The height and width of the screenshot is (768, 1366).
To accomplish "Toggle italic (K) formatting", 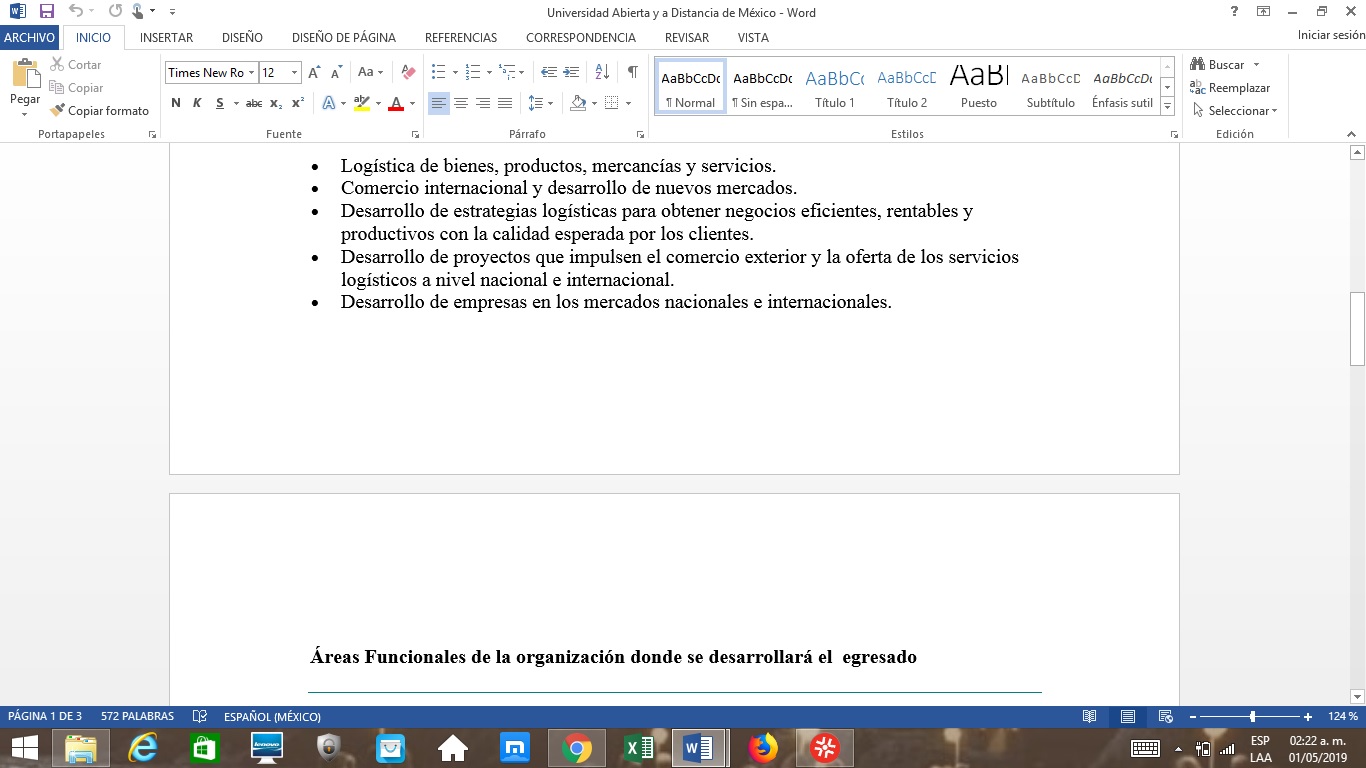I will tap(197, 103).
